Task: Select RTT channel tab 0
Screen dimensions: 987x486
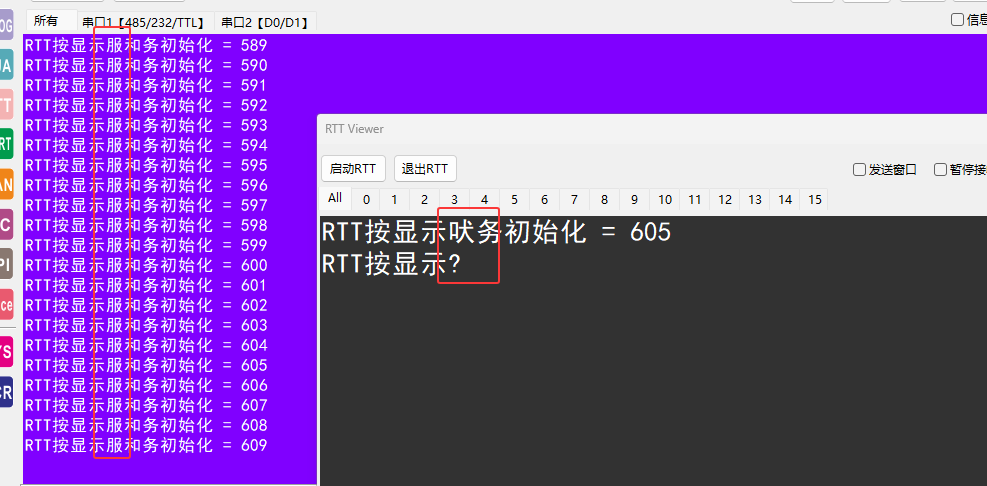Action: coord(367,200)
